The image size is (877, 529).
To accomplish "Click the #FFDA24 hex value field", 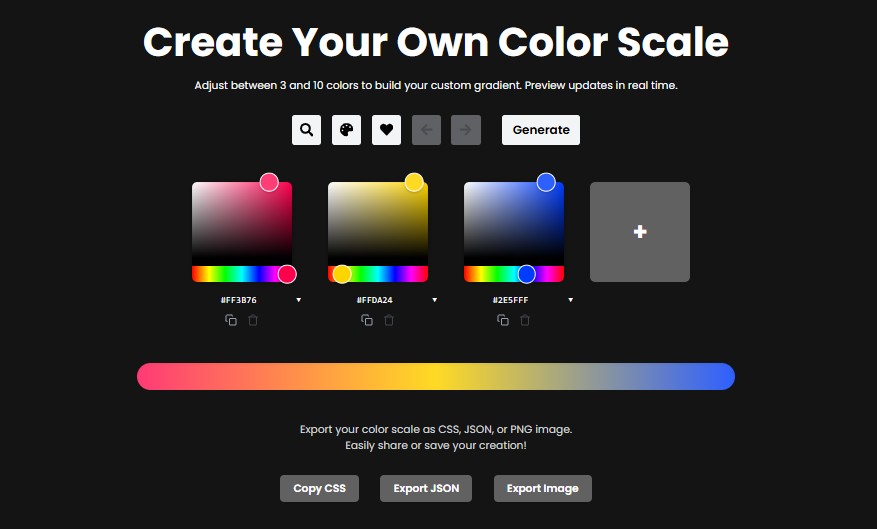I will [x=375, y=300].
